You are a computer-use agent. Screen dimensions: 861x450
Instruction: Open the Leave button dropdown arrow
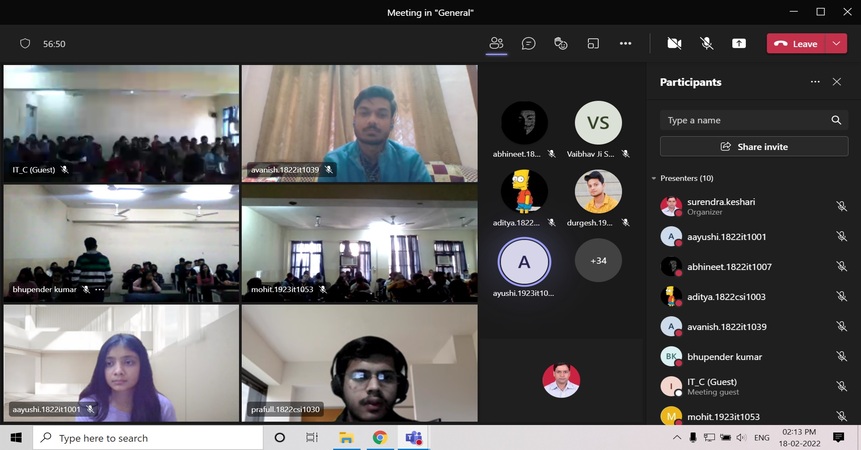[x=837, y=44]
